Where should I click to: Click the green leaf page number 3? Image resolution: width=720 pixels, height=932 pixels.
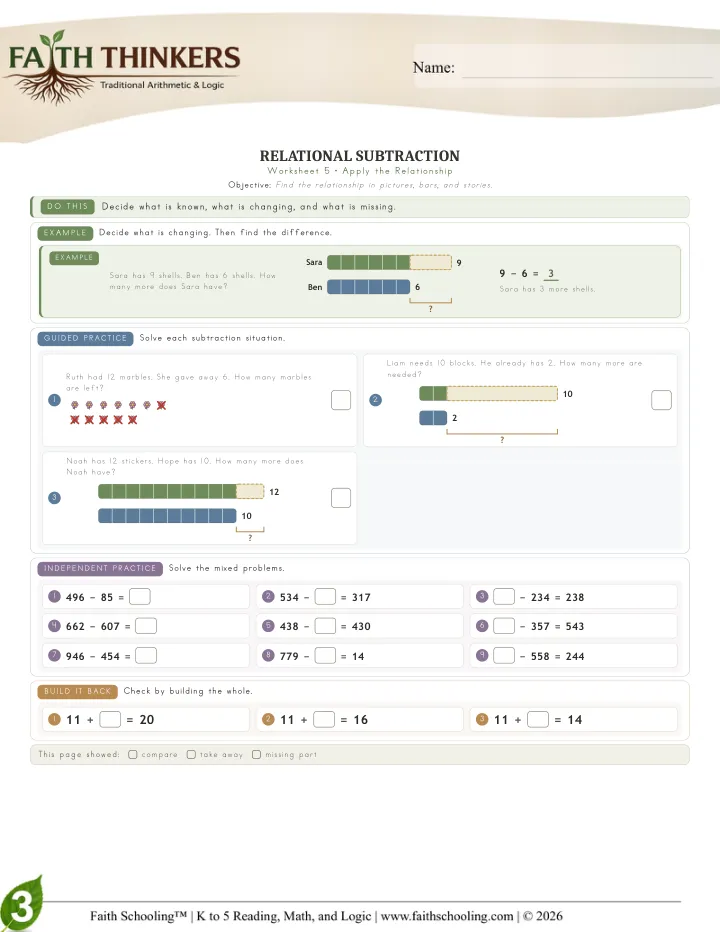tap(21, 904)
